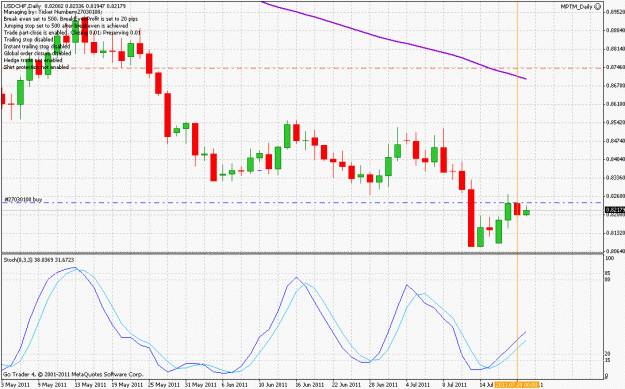Click the '6 Jun 2011' date on time axis
Screen dimensions: 625x389
coord(234,385)
